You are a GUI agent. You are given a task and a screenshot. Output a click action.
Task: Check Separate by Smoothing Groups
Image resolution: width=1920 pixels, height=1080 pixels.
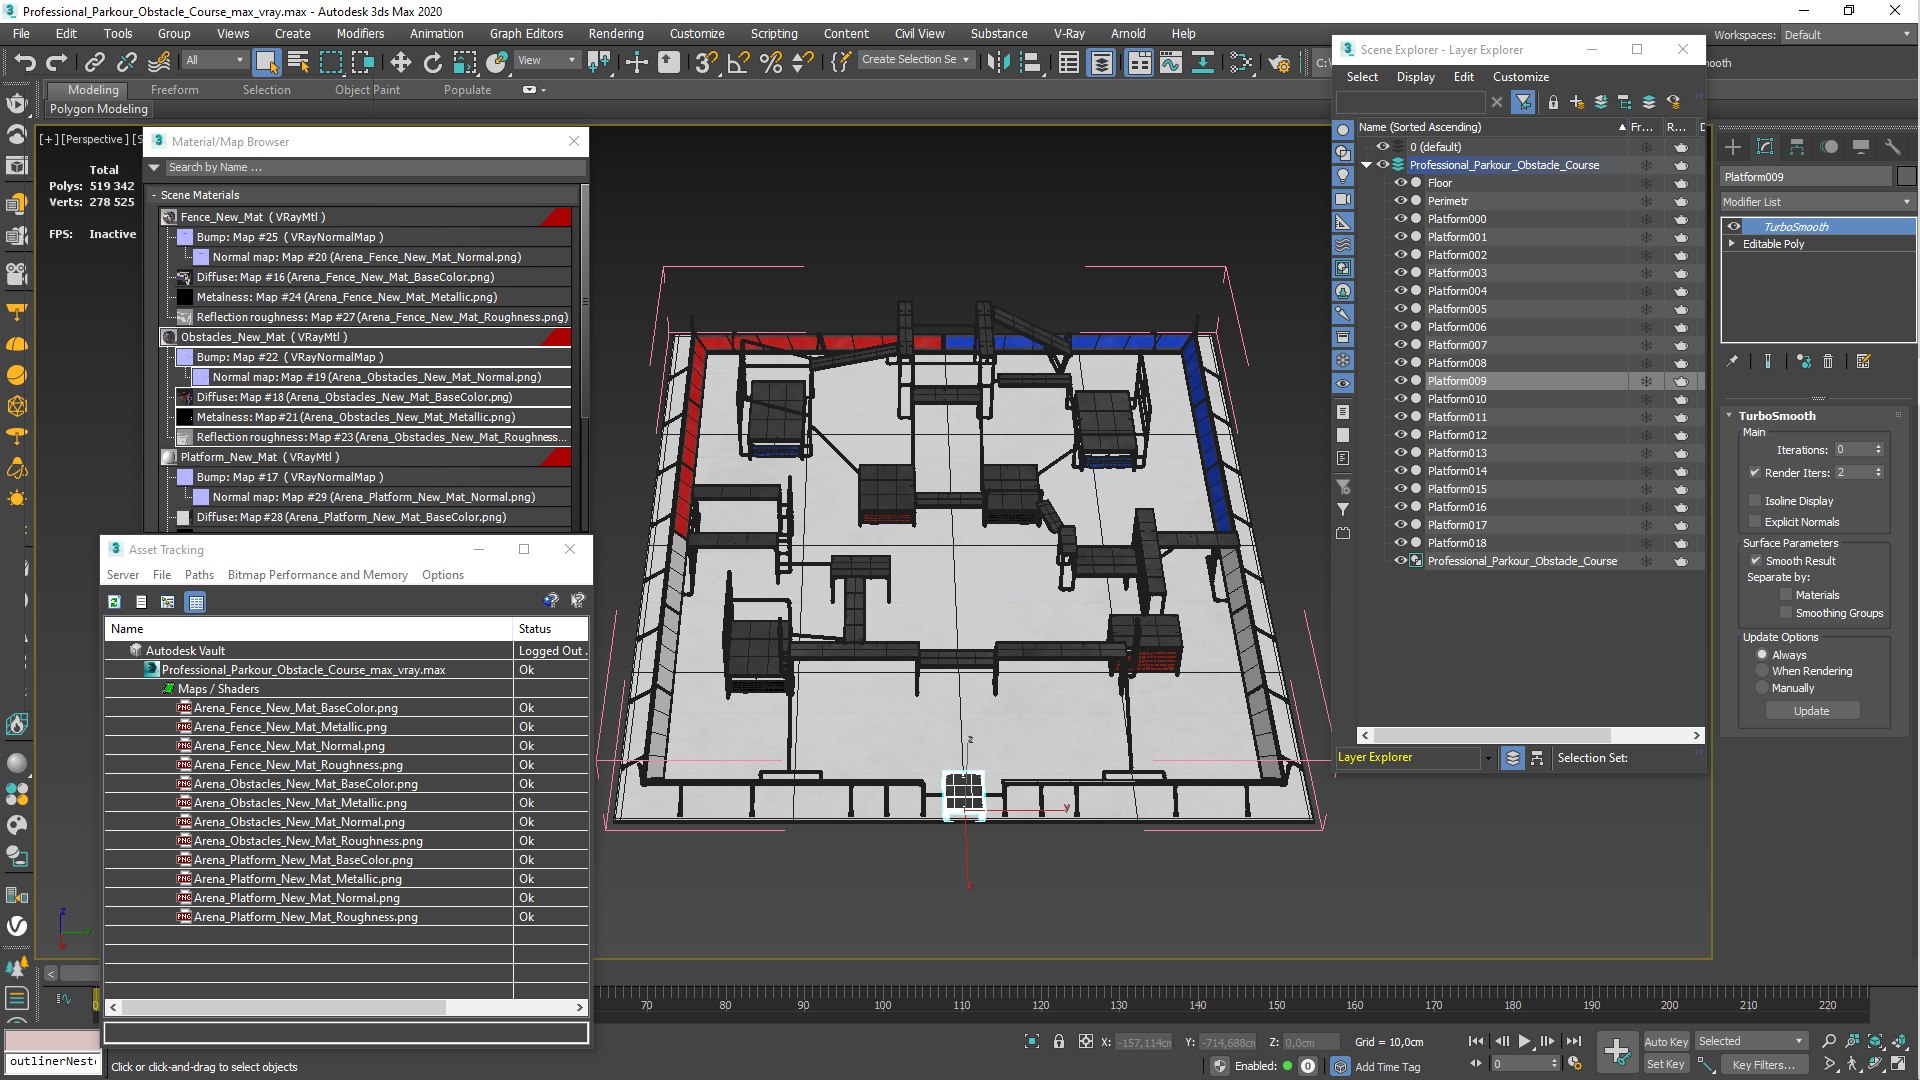pyautogui.click(x=1786, y=613)
